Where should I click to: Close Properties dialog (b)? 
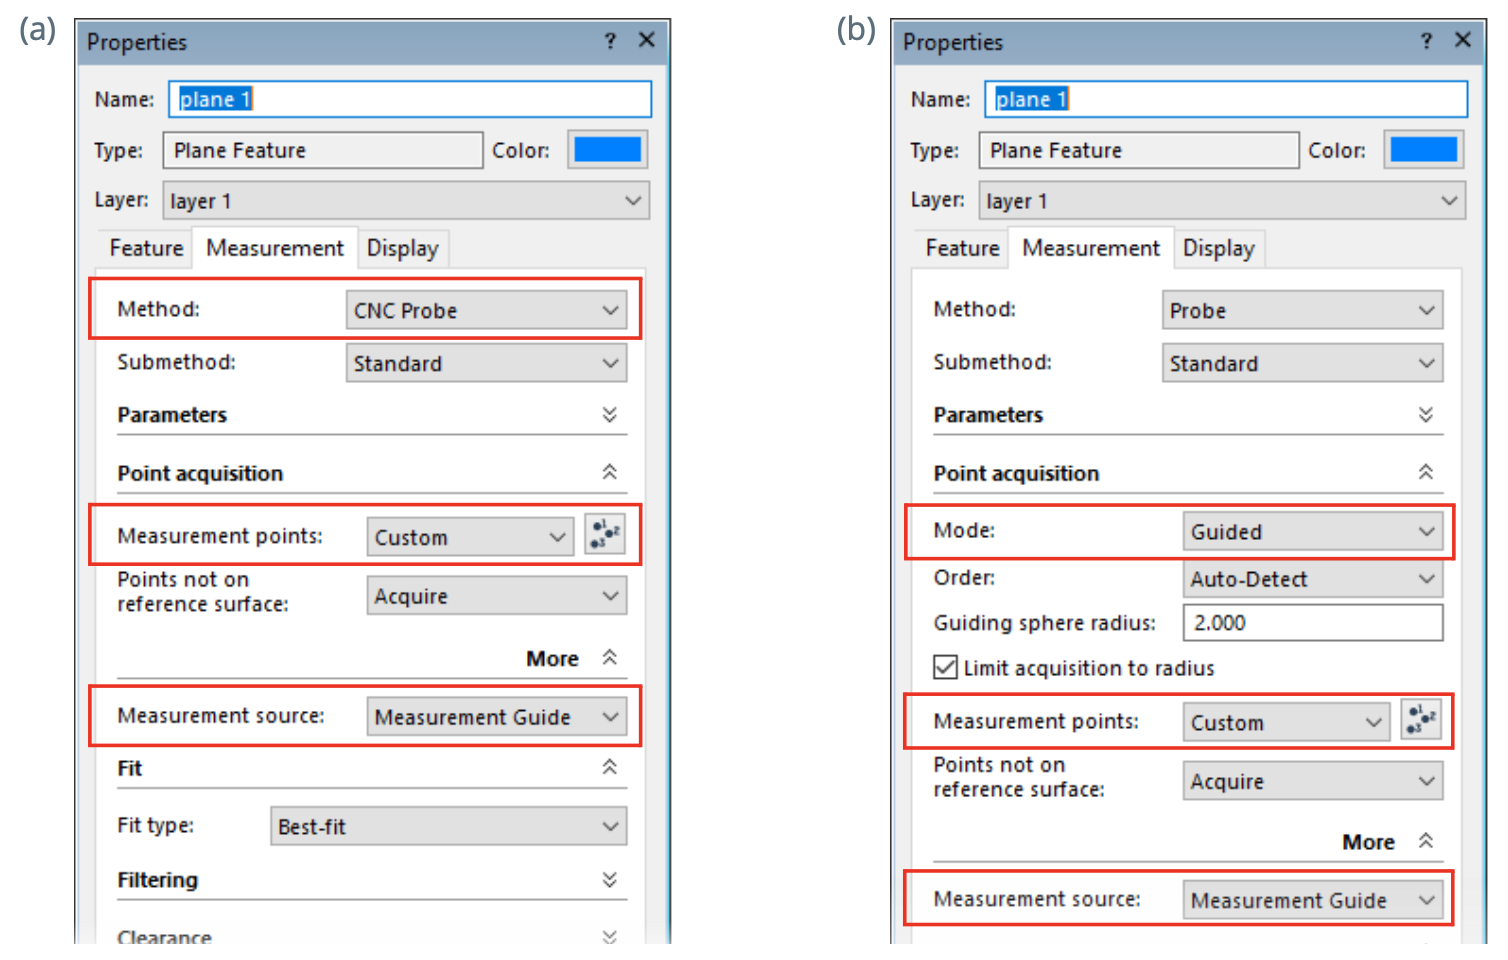click(1463, 40)
